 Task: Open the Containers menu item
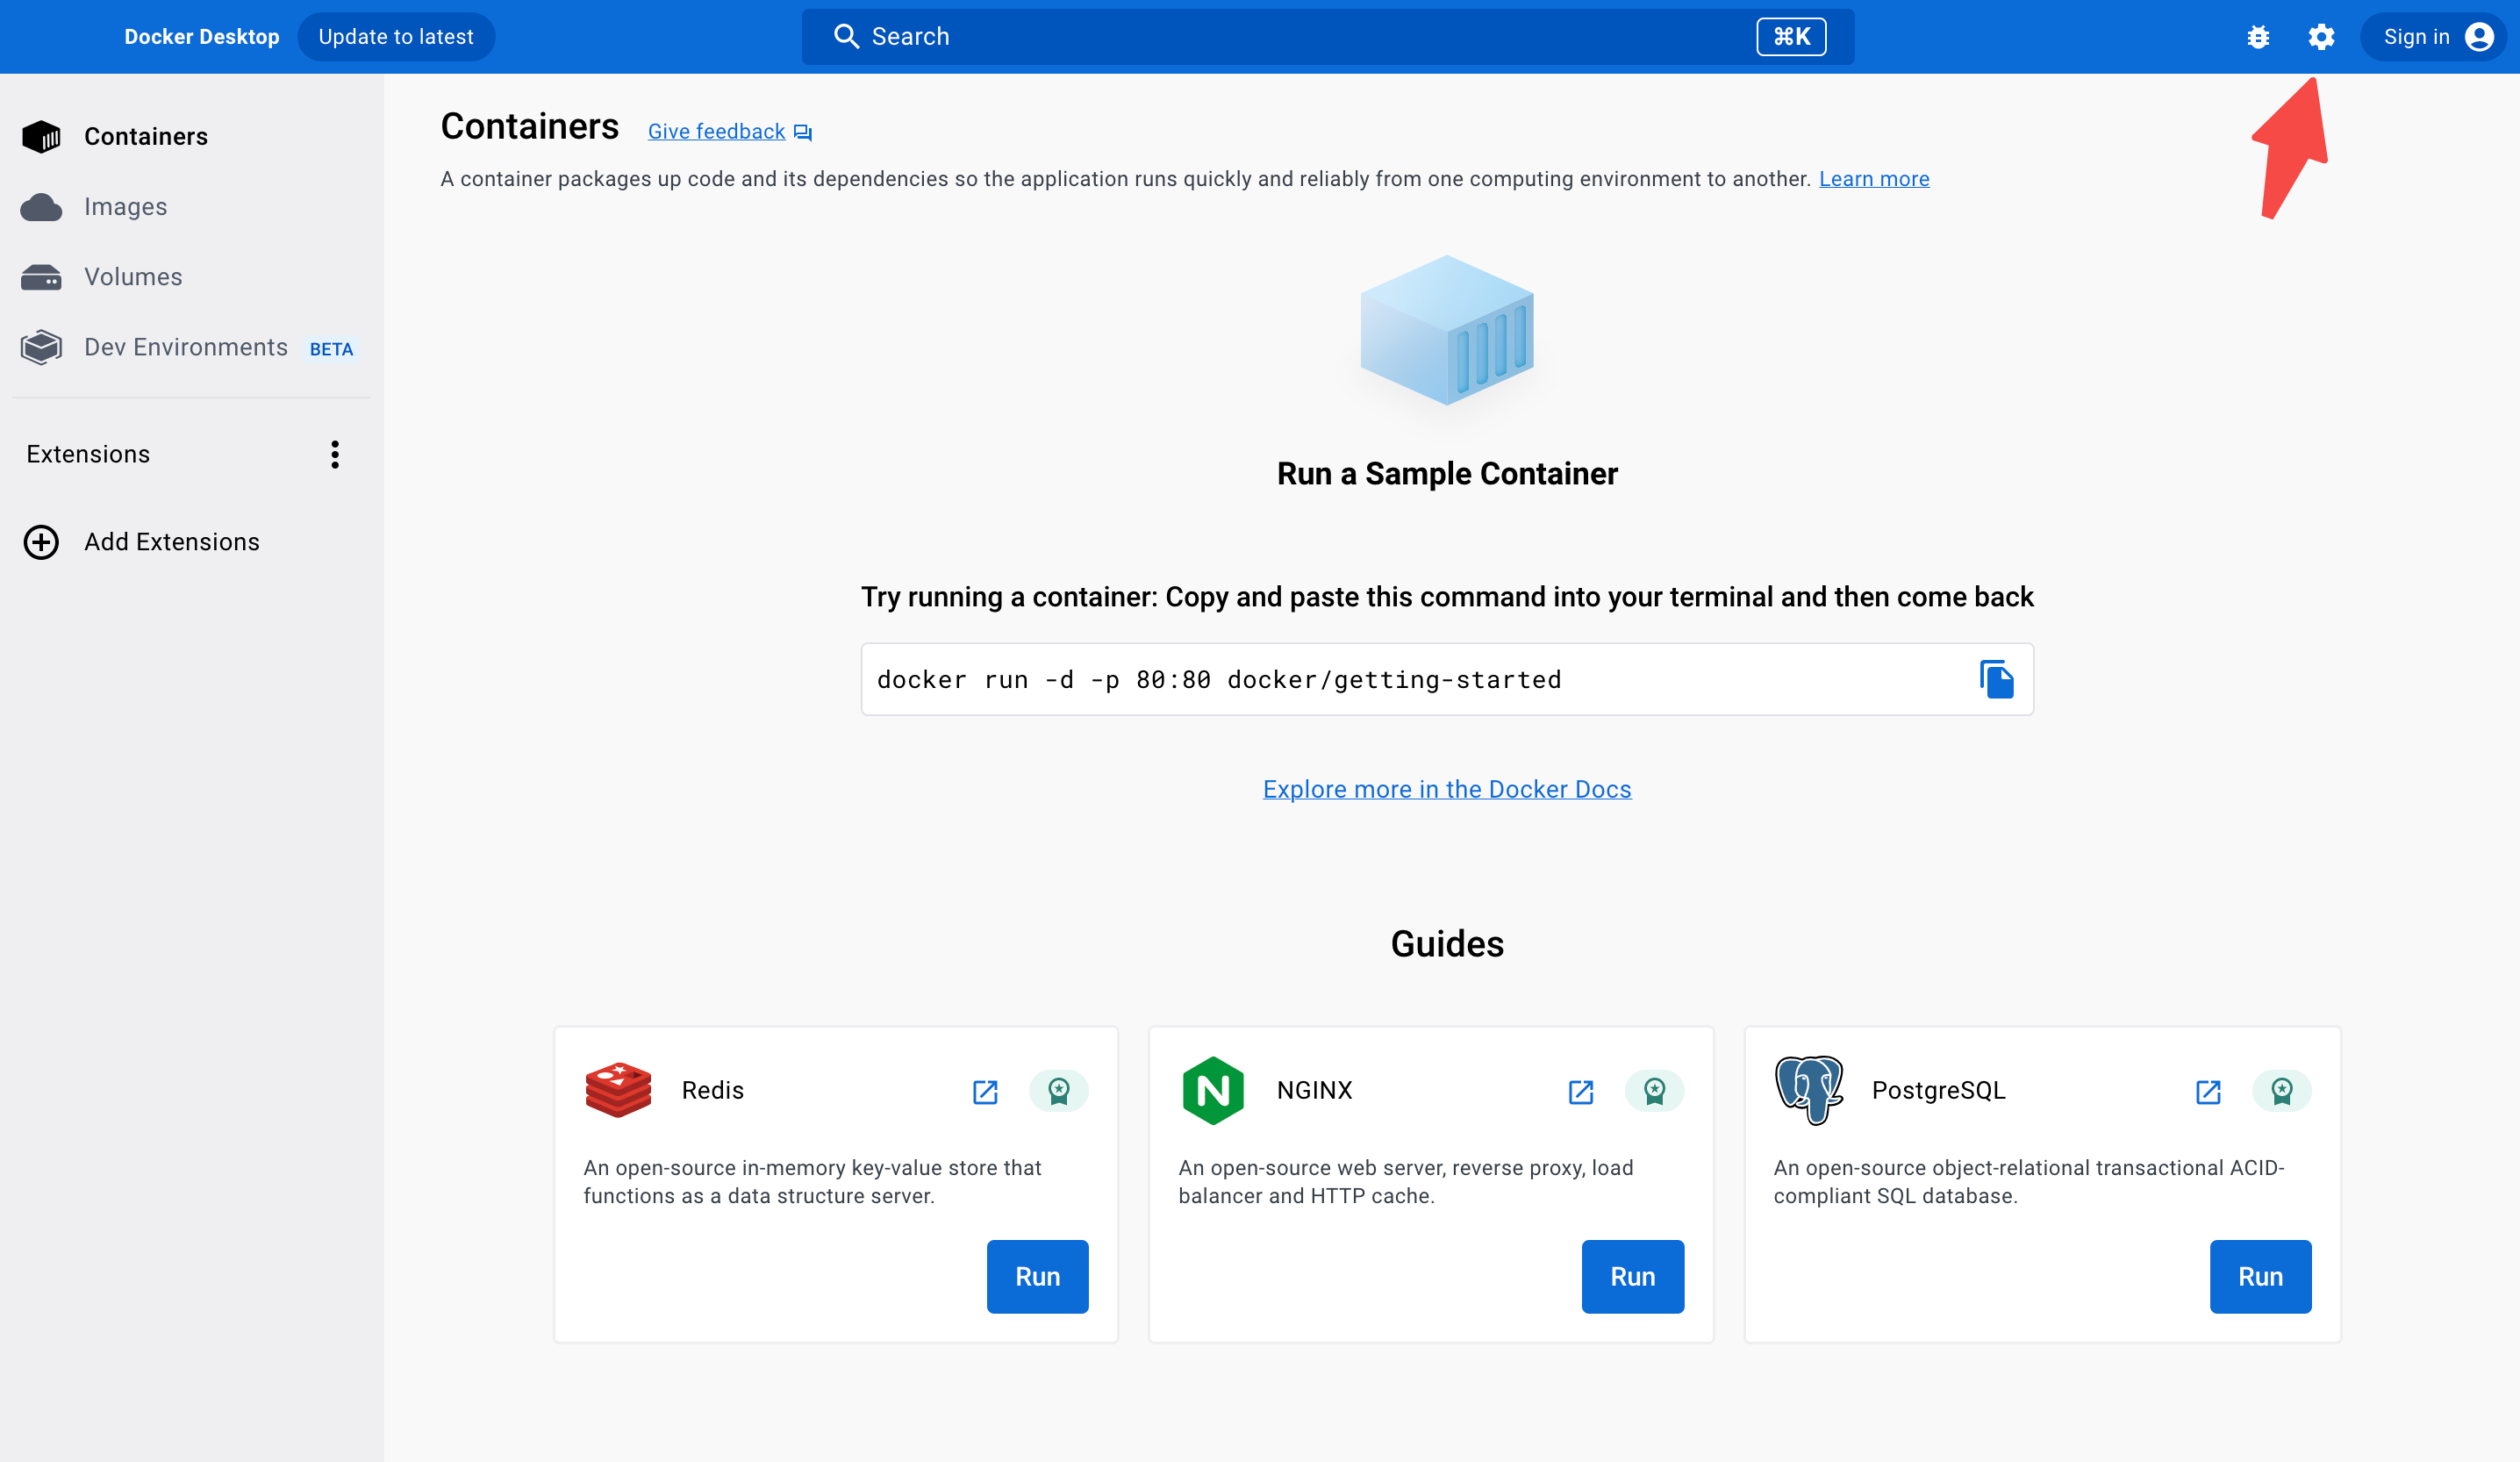147,136
